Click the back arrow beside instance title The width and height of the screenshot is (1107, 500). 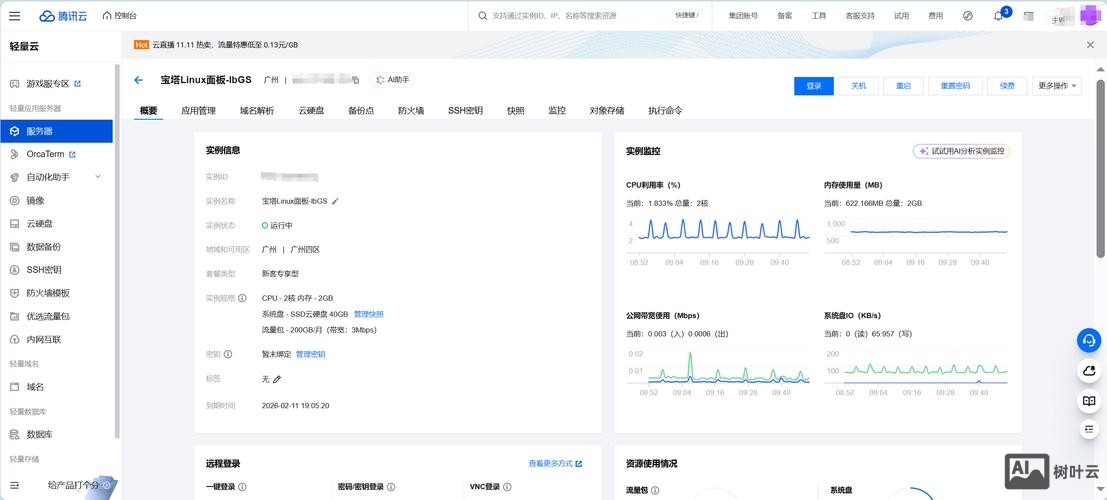pyautogui.click(x=138, y=80)
